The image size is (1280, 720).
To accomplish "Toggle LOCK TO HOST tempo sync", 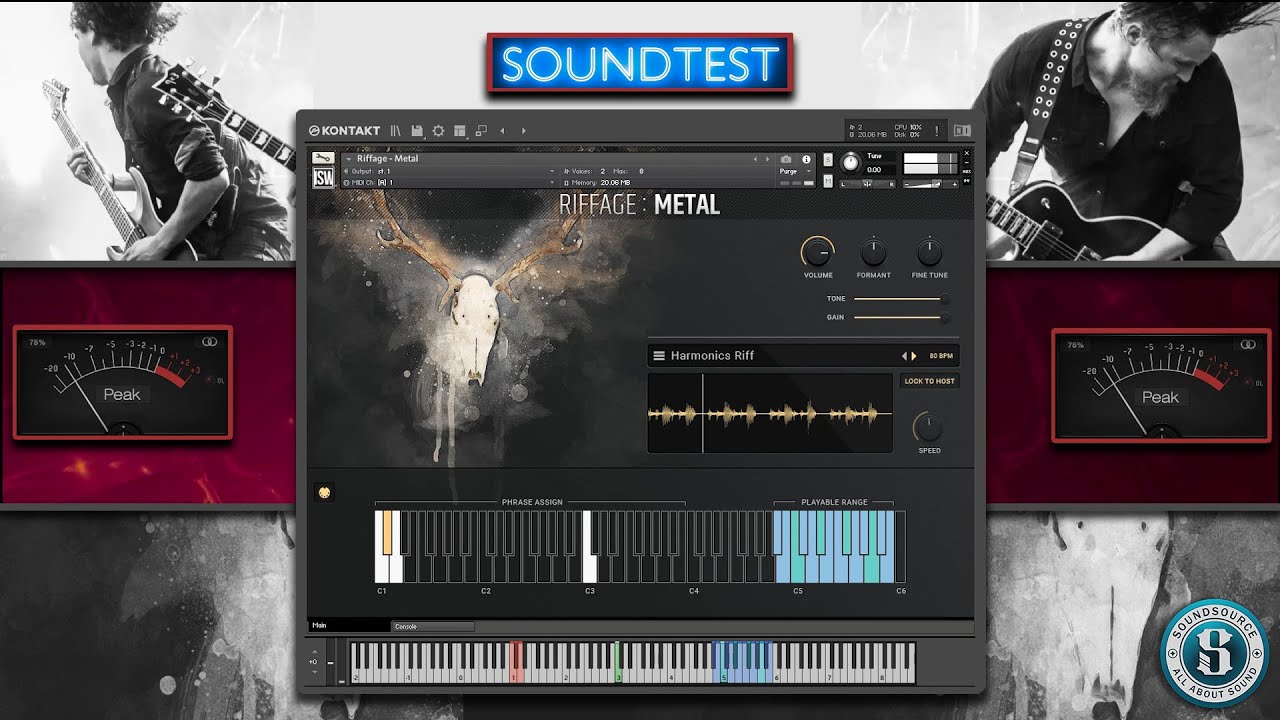I will click(929, 381).
